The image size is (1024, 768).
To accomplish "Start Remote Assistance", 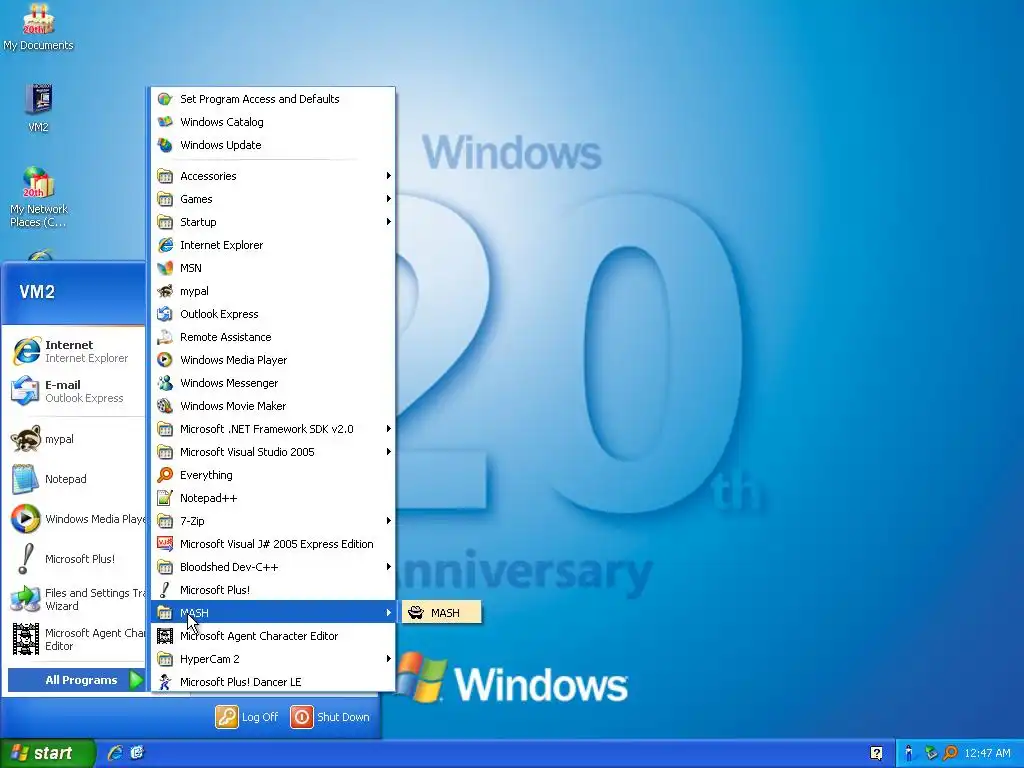I will (x=273, y=337).
